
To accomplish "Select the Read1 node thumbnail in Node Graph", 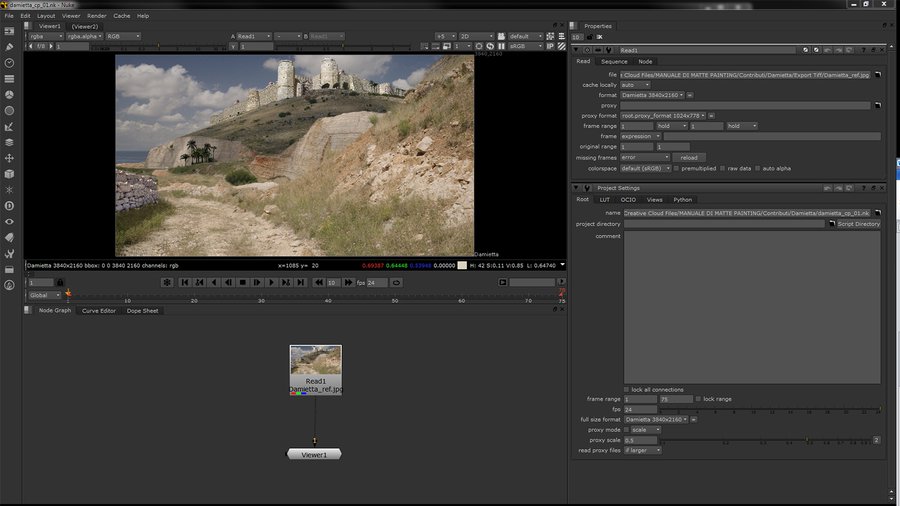I will pyautogui.click(x=315, y=360).
